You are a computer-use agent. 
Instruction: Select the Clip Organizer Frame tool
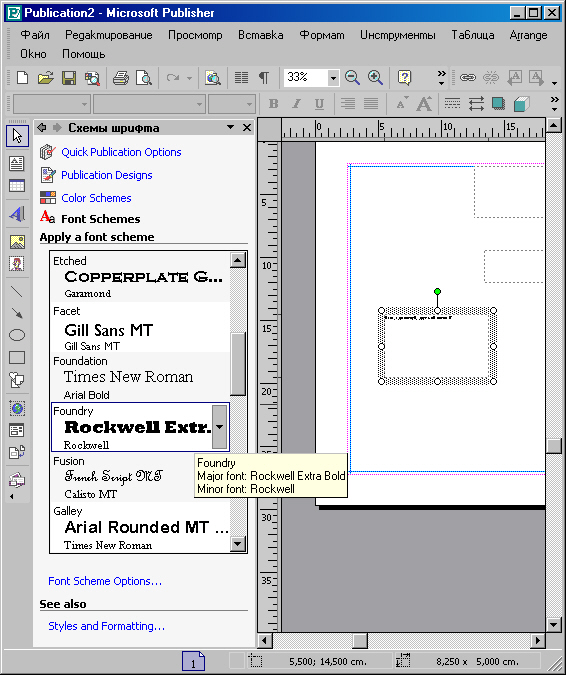tap(17, 264)
